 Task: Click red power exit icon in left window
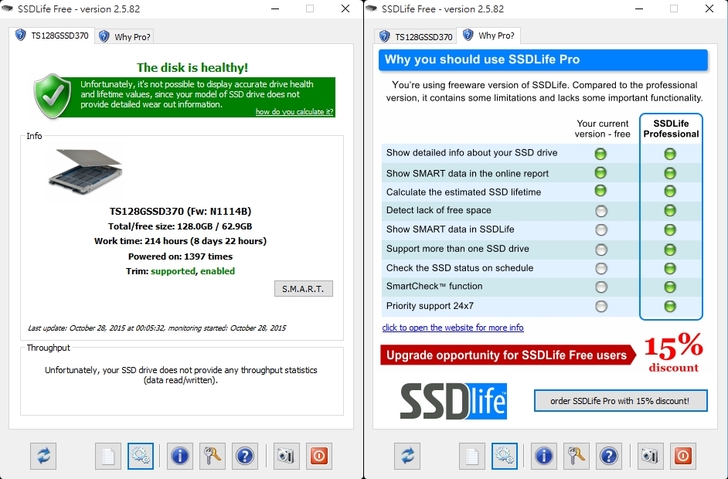pyautogui.click(x=319, y=456)
